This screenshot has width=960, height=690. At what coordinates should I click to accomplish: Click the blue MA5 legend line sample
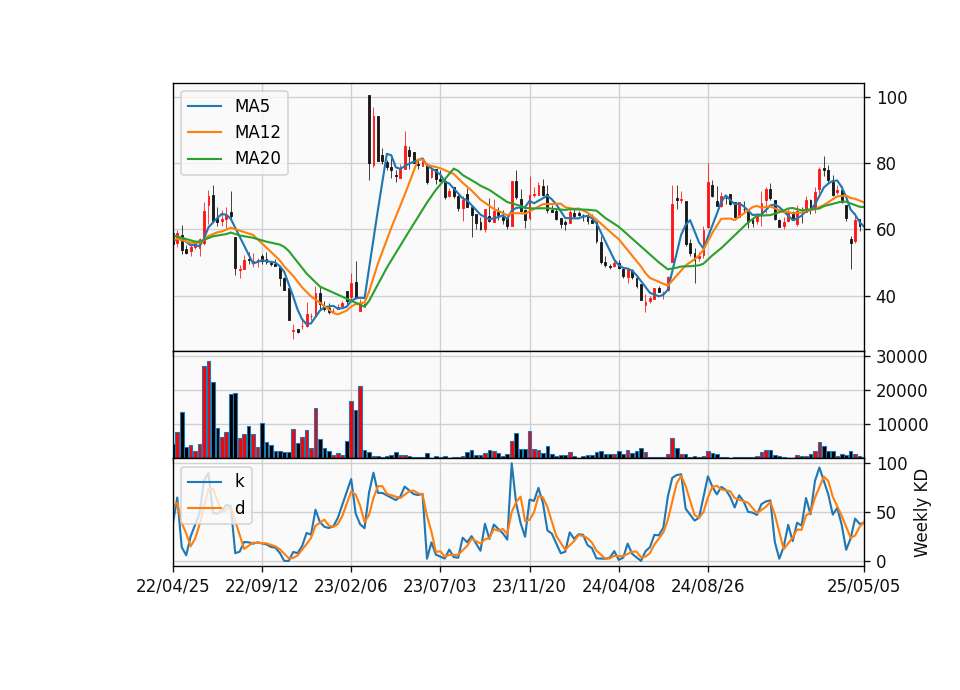(204, 106)
